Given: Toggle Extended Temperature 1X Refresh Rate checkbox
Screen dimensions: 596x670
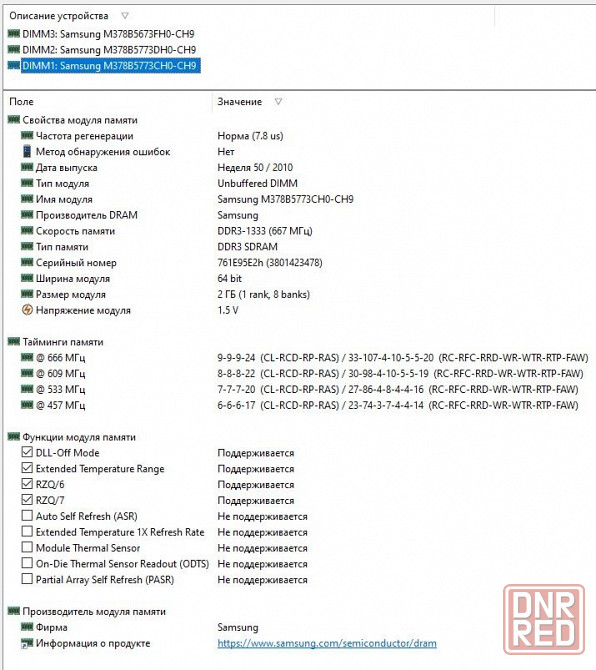Looking at the screenshot, I should coord(27,531).
